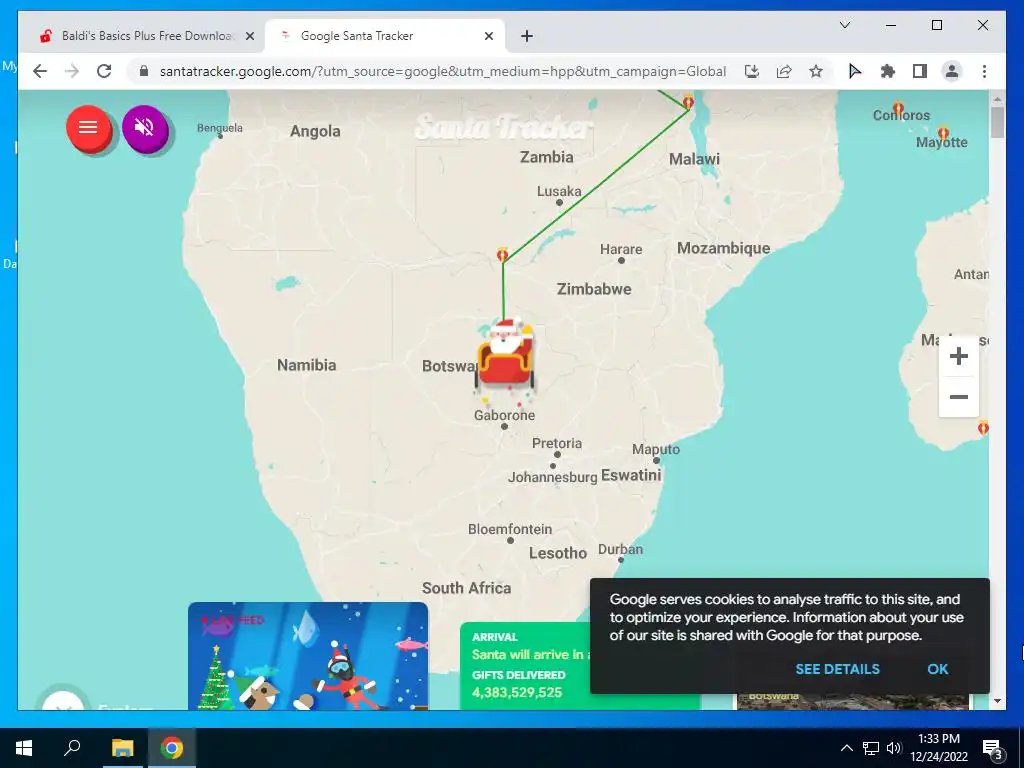Share this page icon
The height and width of the screenshot is (768, 1024).
pos(784,71)
